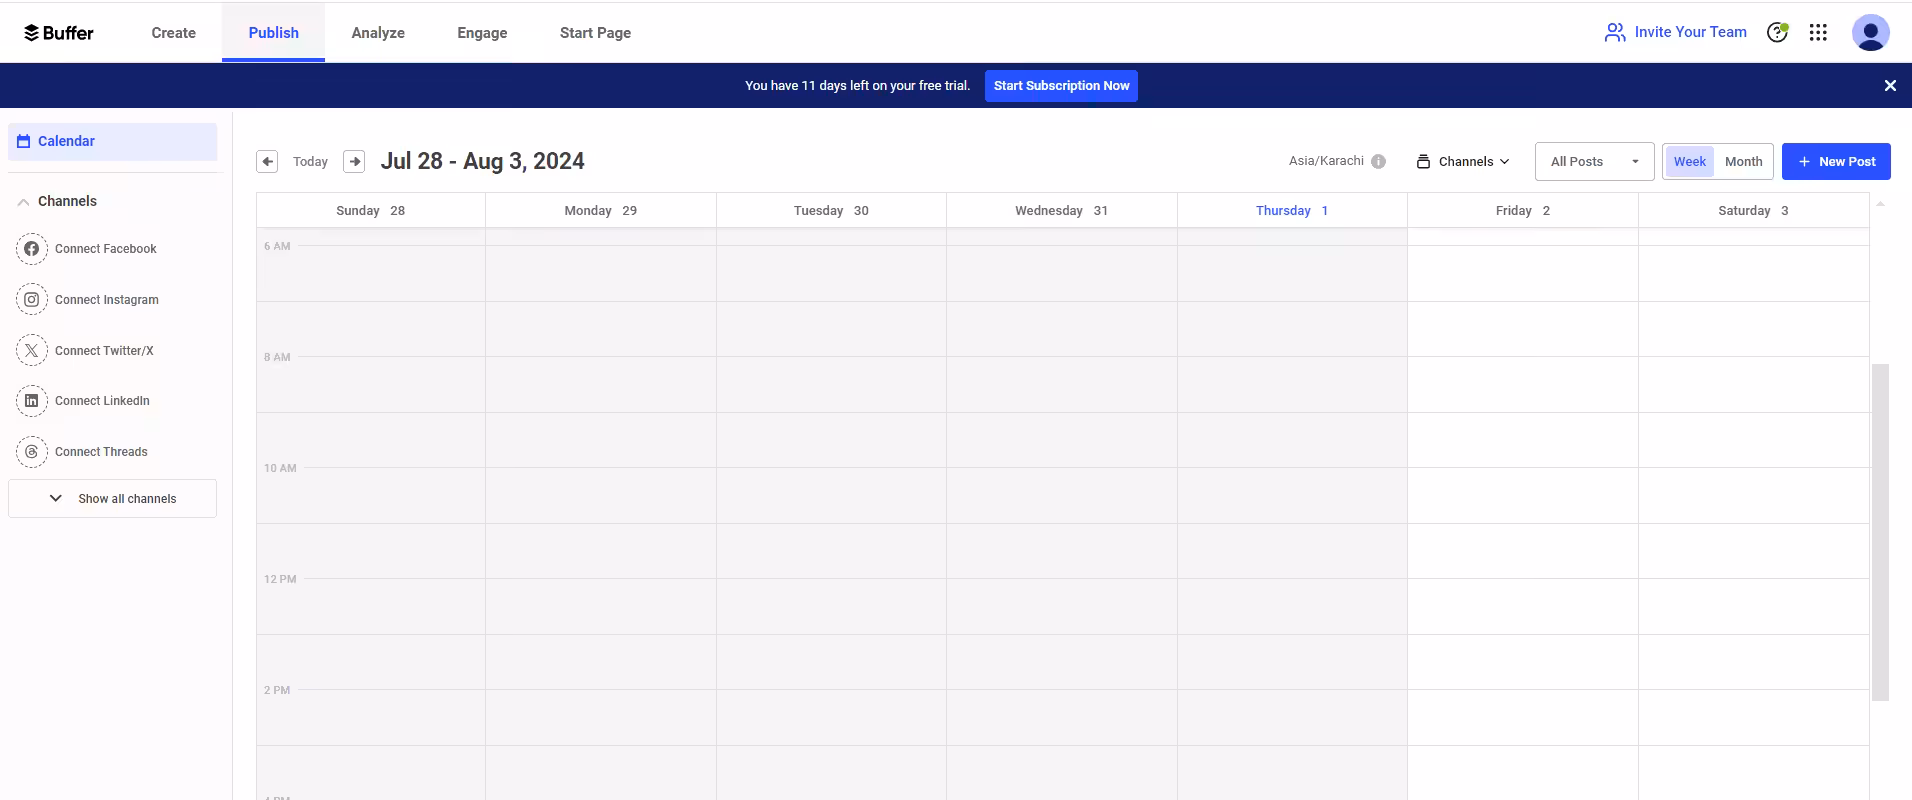Click the Buffer logo

click(x=59, y=33)
